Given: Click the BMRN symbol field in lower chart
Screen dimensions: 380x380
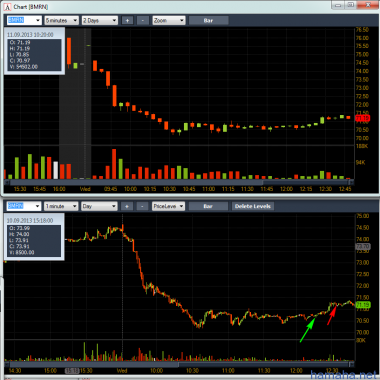Looking at the screenshot, I should (24, 206).
